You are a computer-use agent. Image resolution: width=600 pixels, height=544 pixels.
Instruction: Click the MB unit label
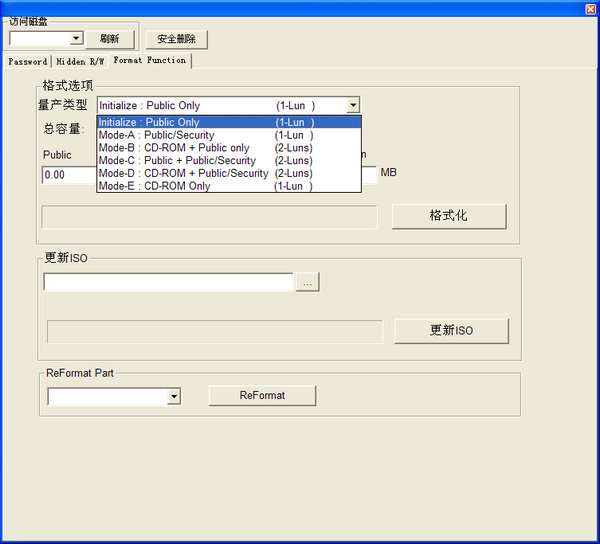pyautogui.click(x=388, y=173)
